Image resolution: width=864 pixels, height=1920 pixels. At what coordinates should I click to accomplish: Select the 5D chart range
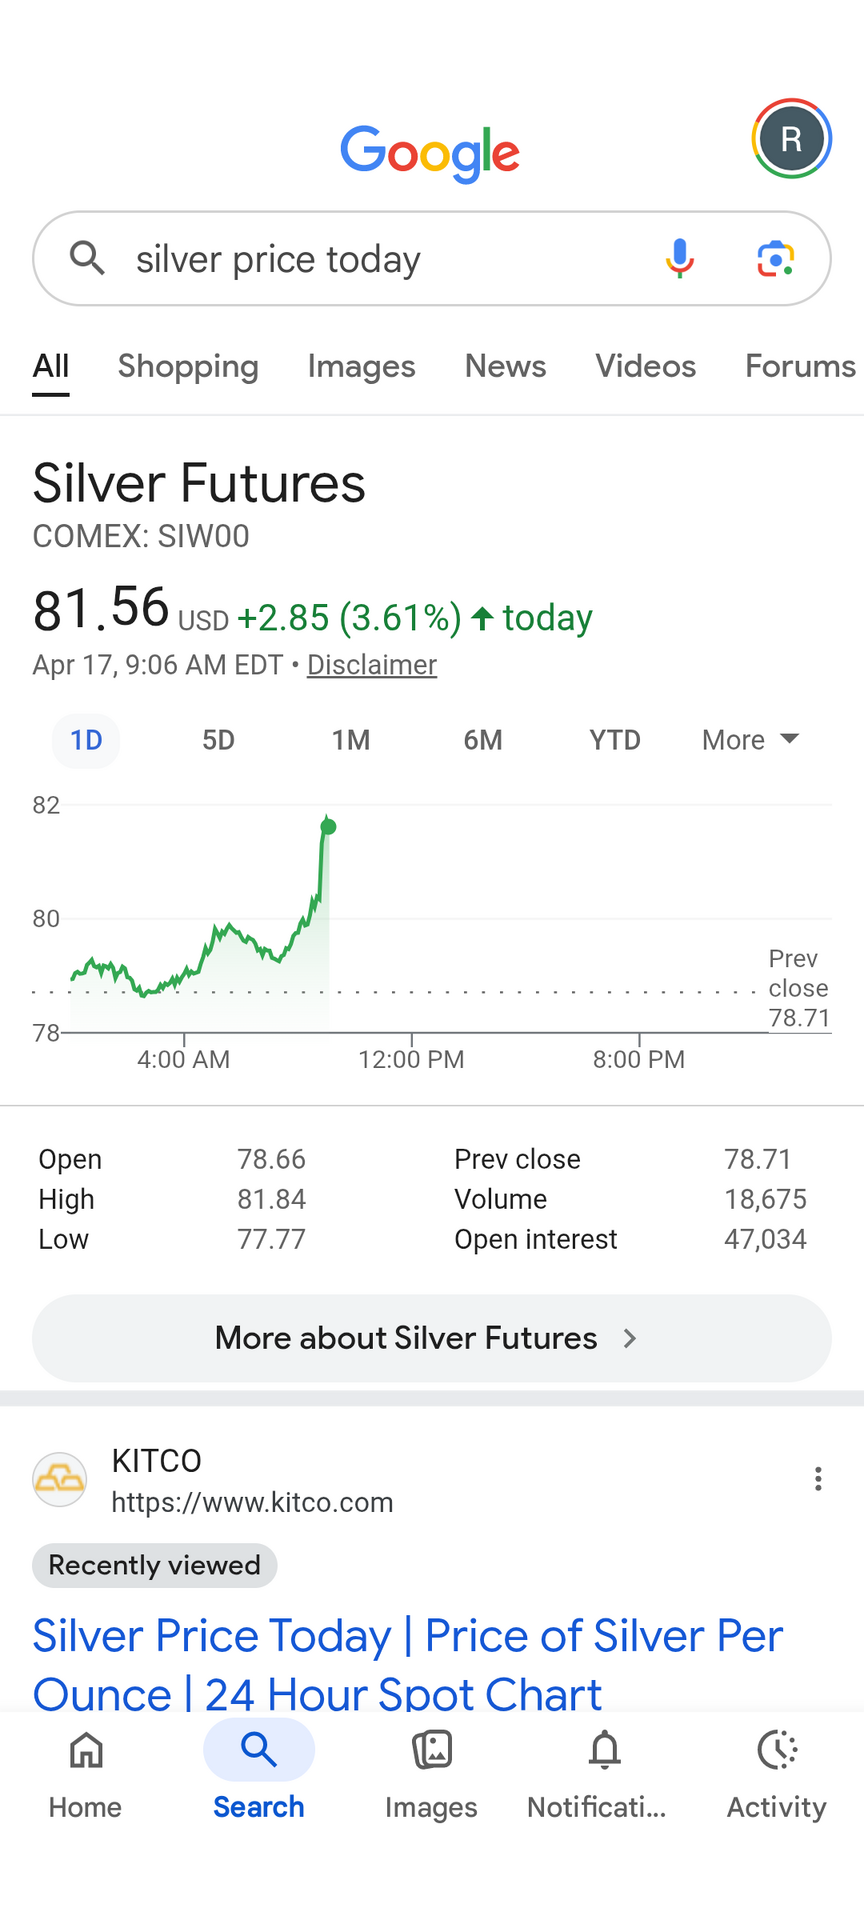218,740
